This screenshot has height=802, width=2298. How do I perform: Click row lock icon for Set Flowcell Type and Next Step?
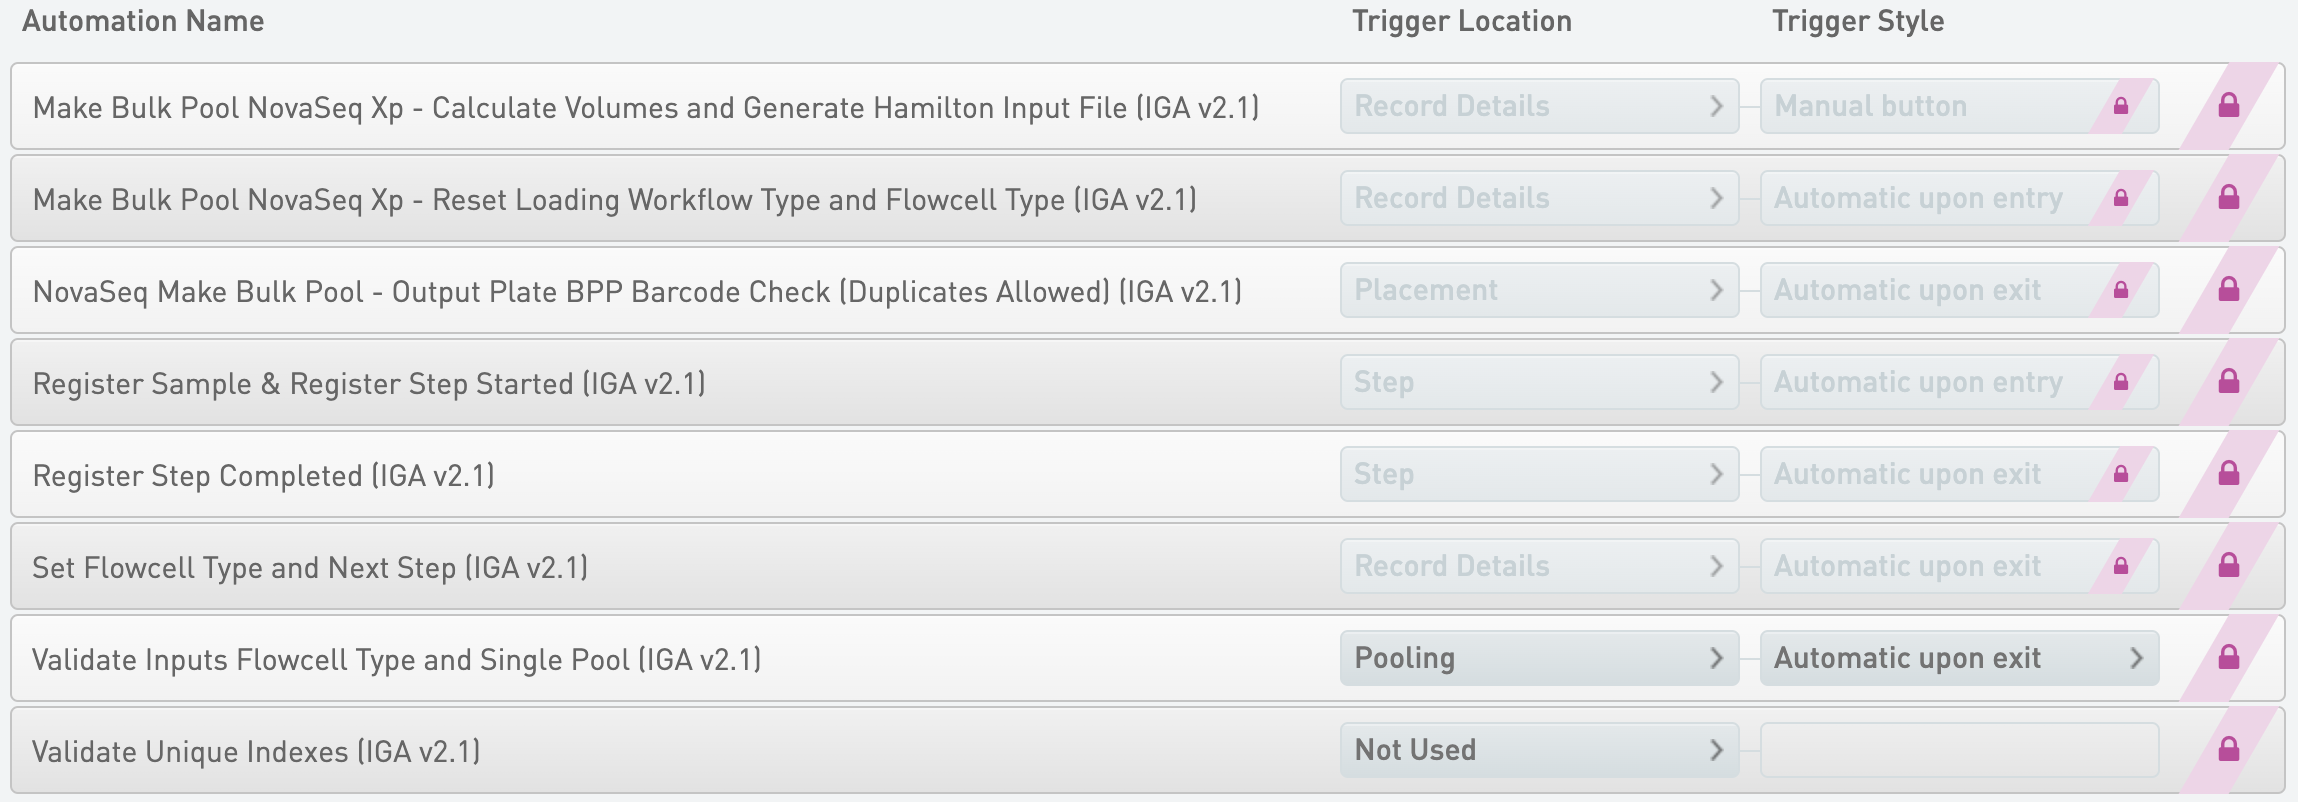point(2229,566)
